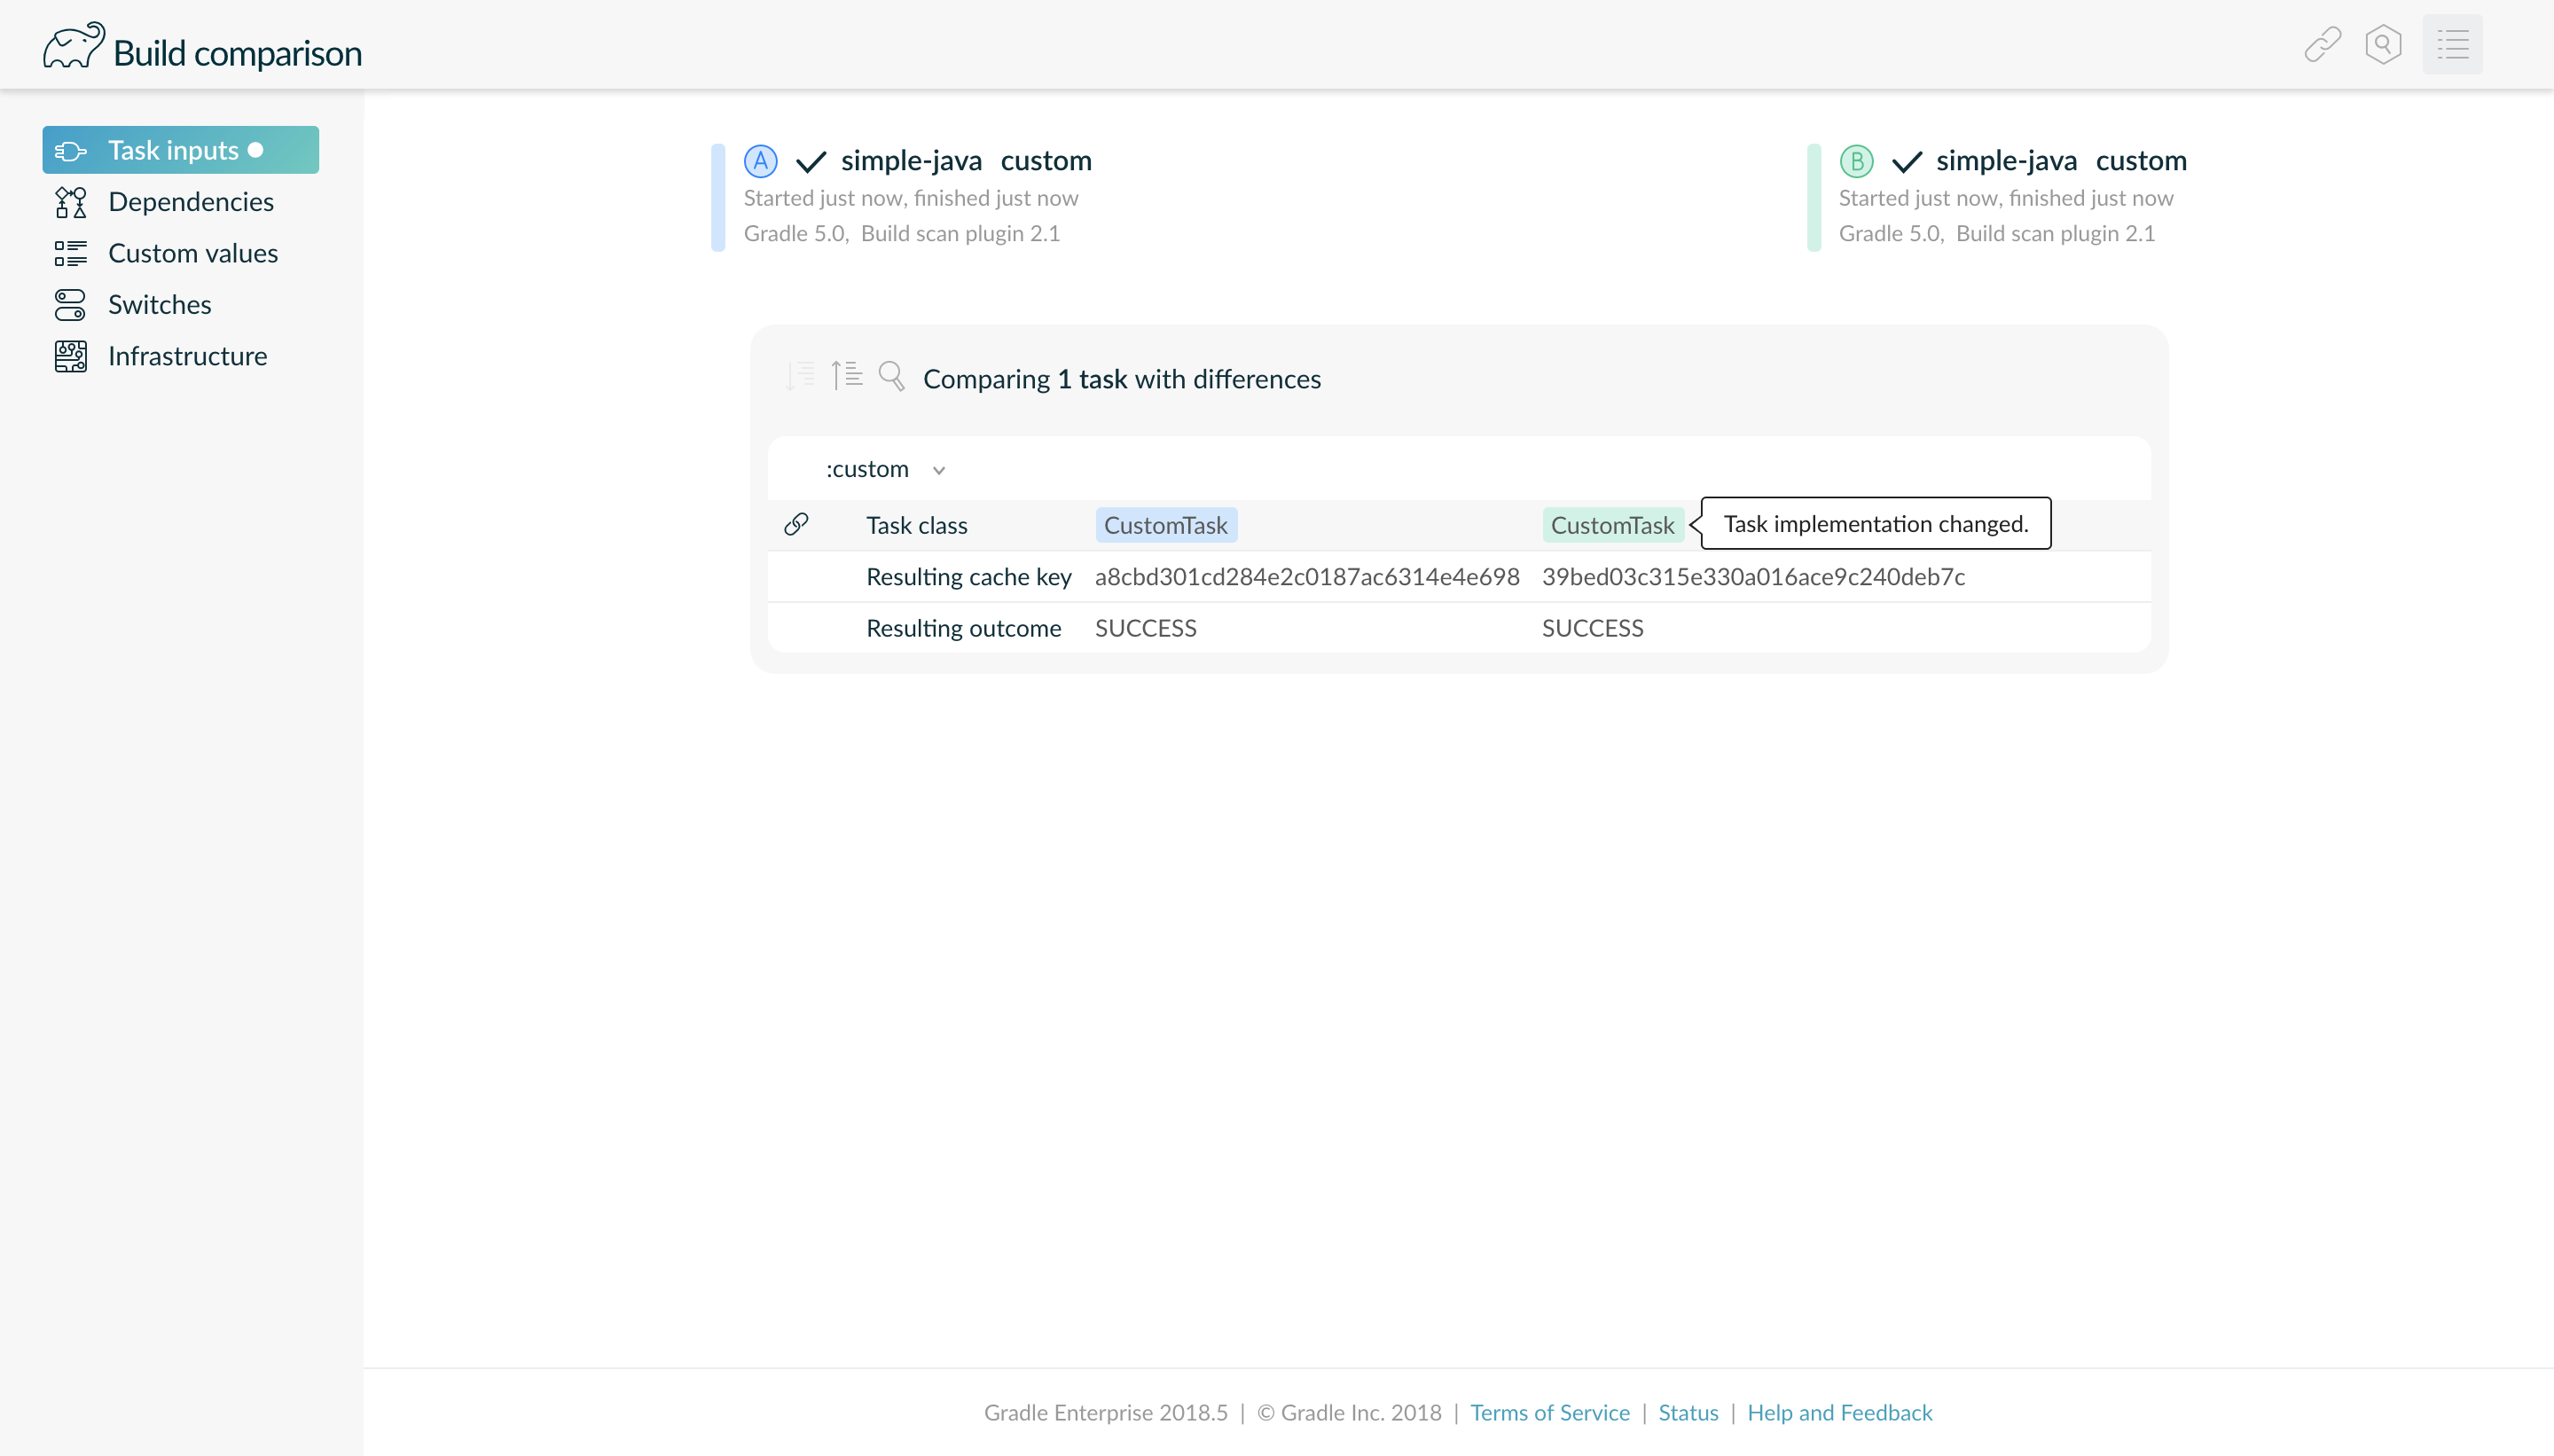Image resolution: width=2554 pixels, height=1456 pixels.
Task: Select the Task inputs section icon
Action: coord(69,149)
